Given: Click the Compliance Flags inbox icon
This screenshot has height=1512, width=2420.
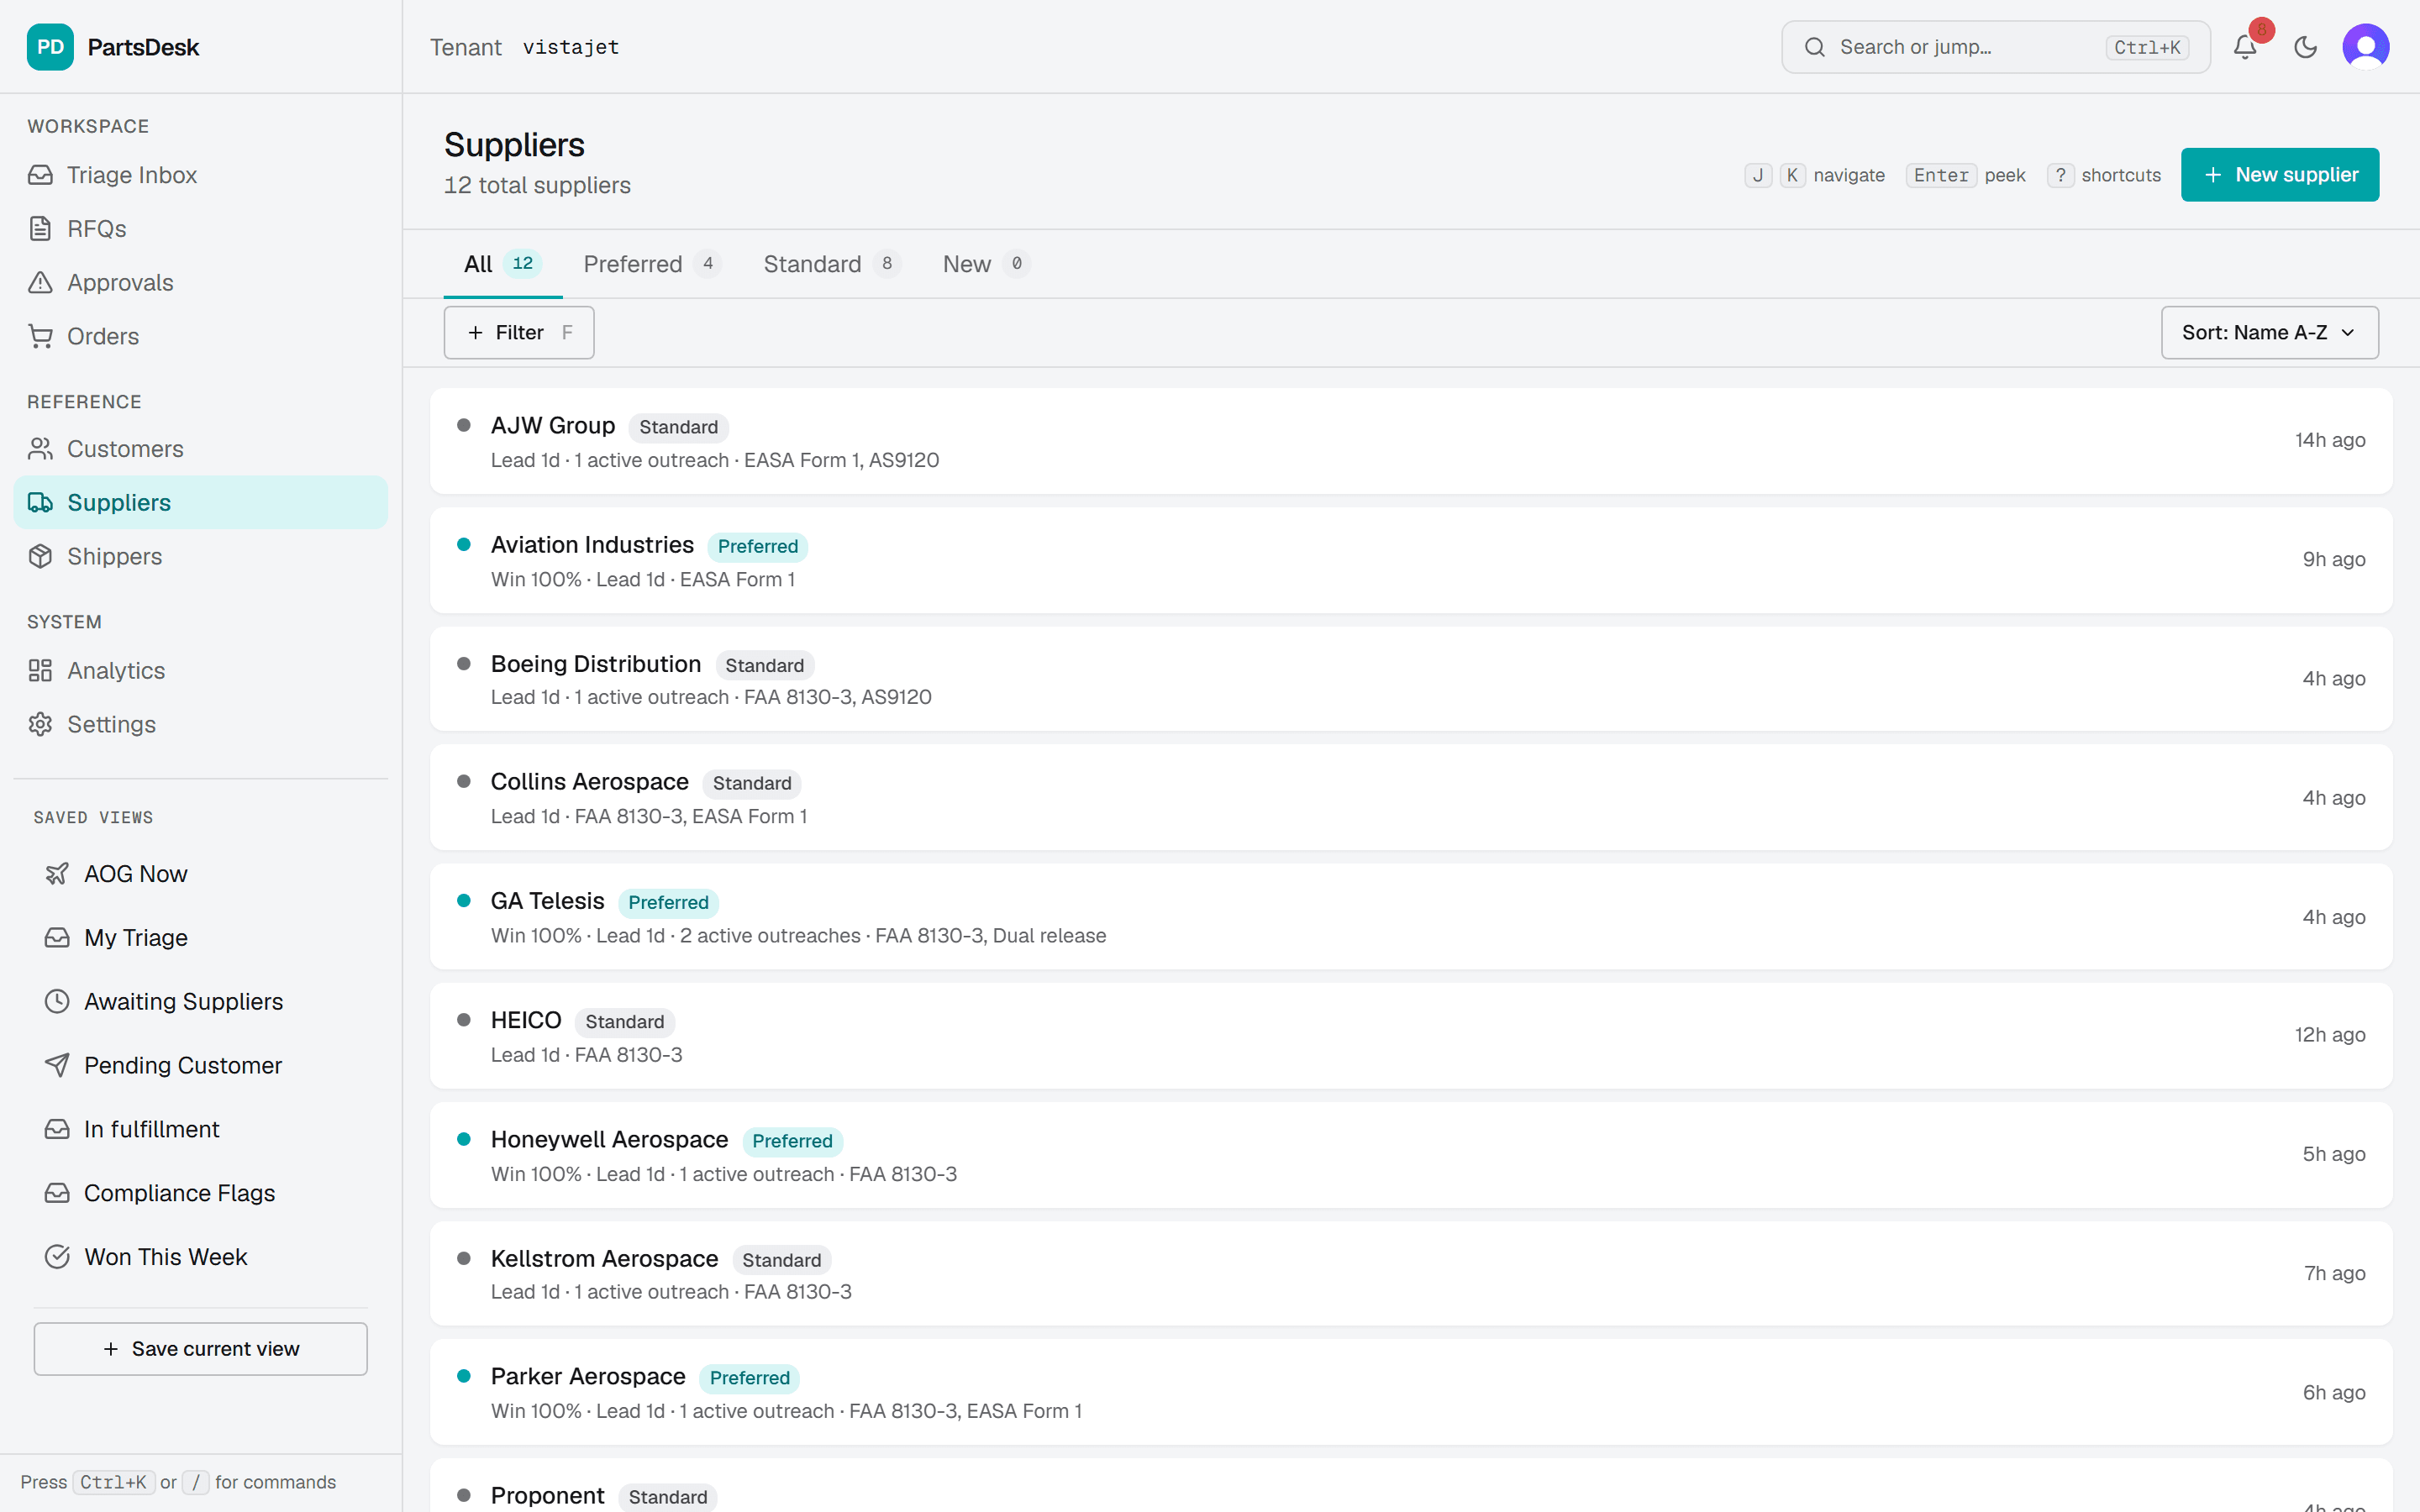Looking at the screenshot, I should coord(57,1194).
